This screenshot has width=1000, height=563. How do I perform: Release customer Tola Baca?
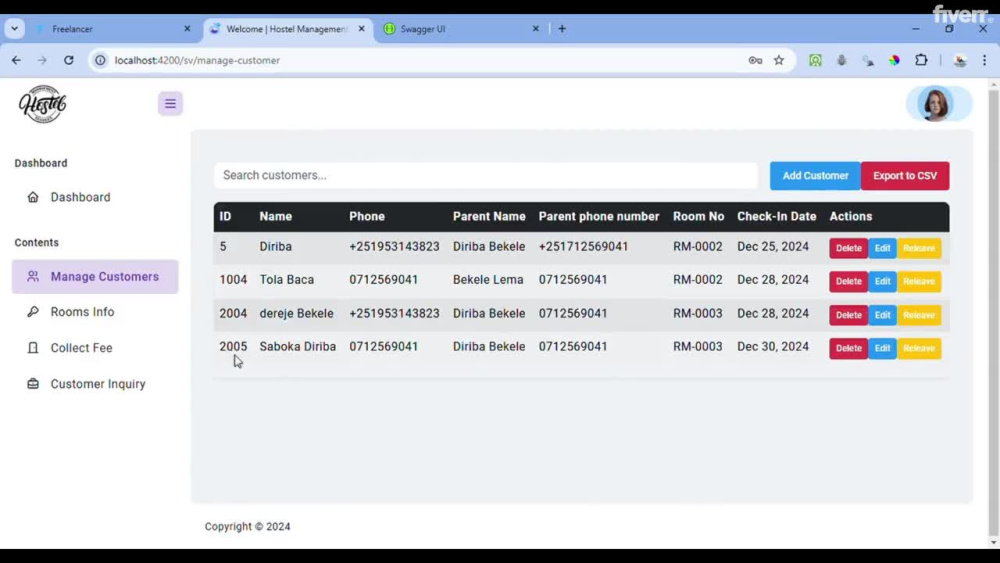[x=919, y=281]
